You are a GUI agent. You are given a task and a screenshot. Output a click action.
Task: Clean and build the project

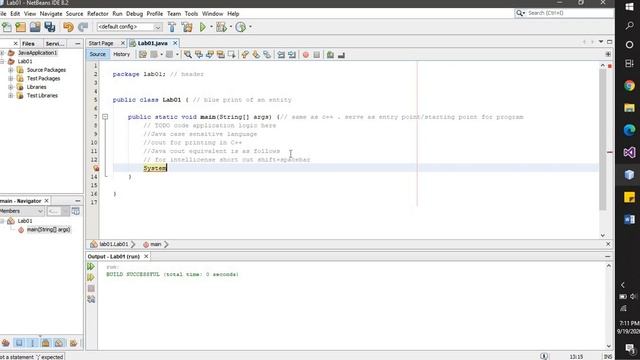coord(187,27)
